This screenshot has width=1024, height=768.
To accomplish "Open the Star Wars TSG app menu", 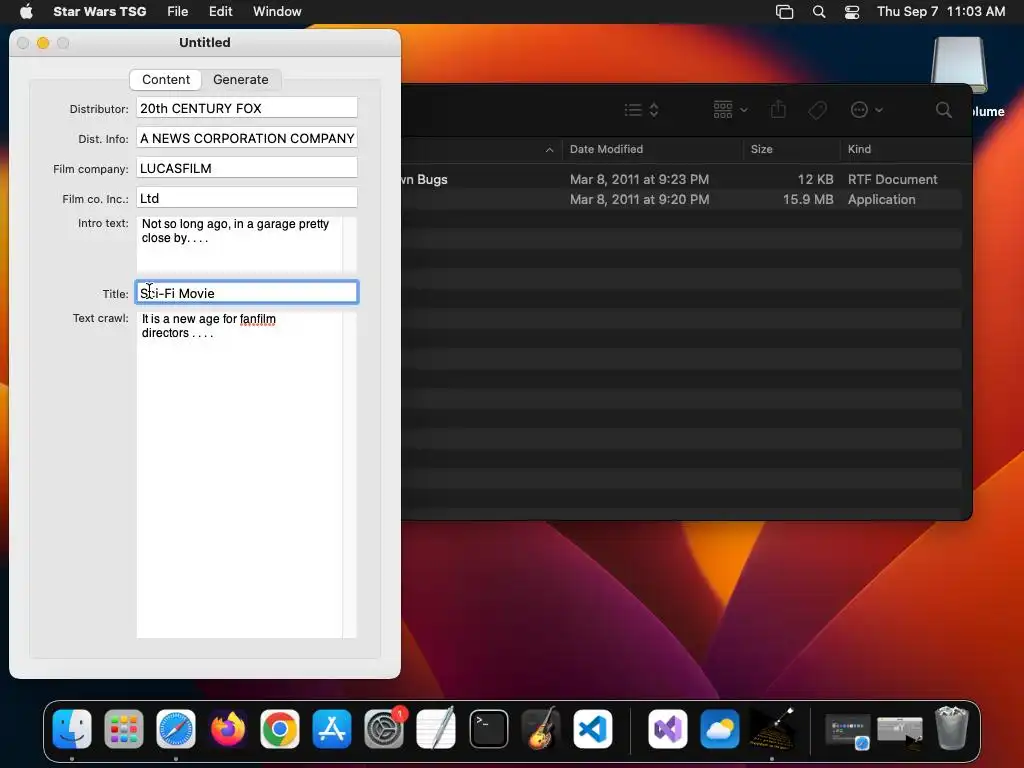I will pos(100,11).
